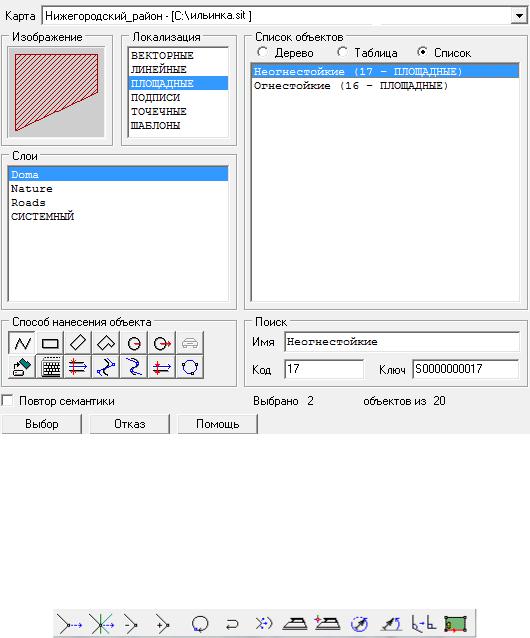The width and height of the screenshot is (530, 638).
Task: Click the plain iron smoothing tool
Action: pyautogui.click(x=295, y=624)
